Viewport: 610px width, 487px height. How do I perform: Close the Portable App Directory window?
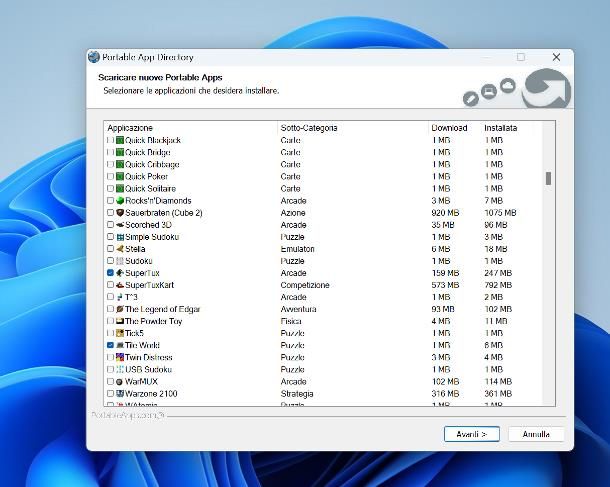point(556,57)
